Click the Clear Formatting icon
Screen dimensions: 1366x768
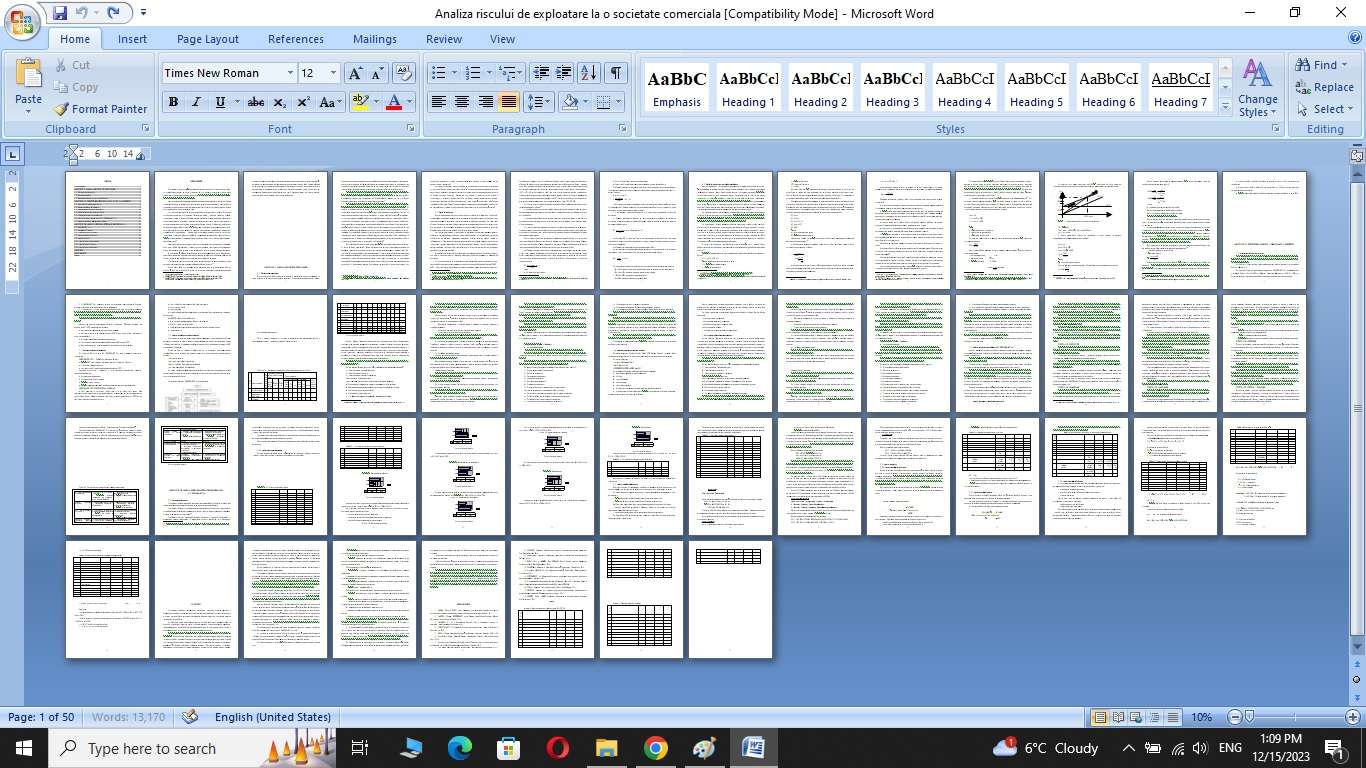point(404,73)
